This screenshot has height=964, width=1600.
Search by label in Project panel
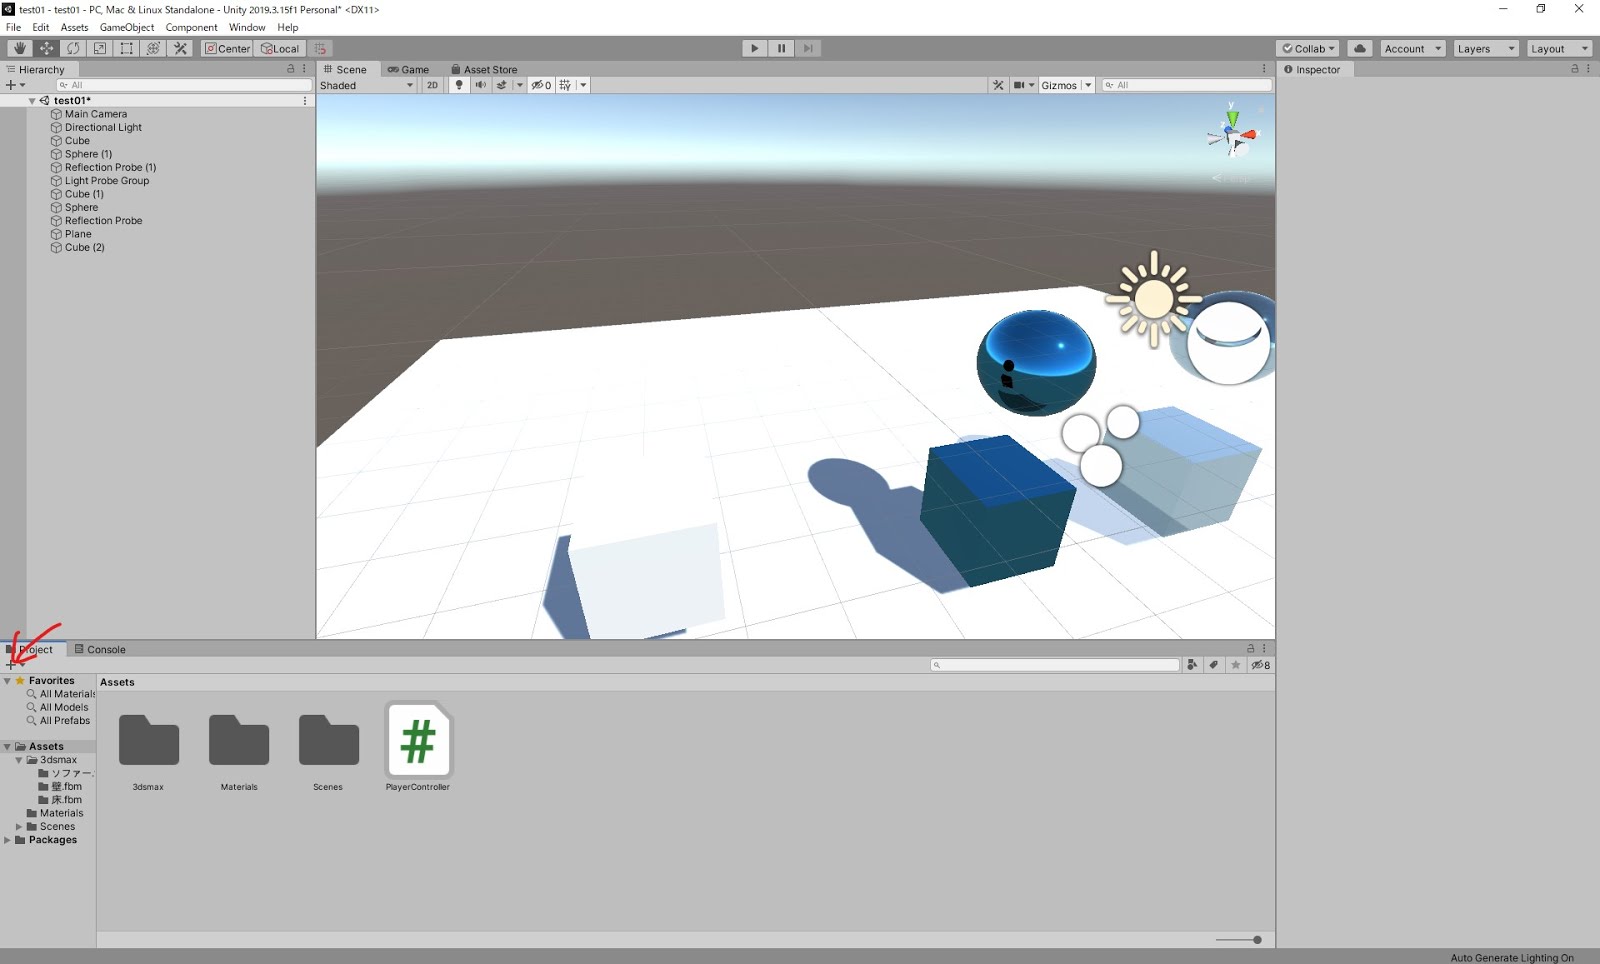click(x=1214, y=665)
